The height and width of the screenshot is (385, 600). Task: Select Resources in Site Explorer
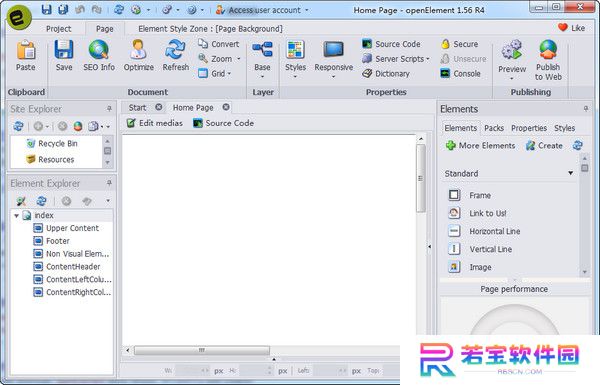pyautogui.click(x=50, y=159)
